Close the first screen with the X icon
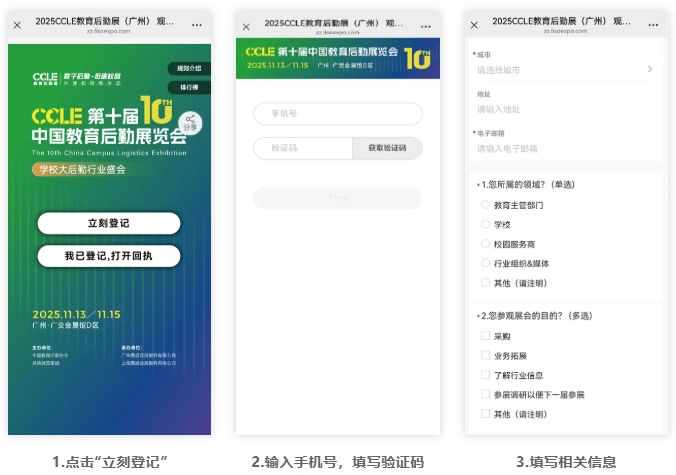 tap(17, 25)
